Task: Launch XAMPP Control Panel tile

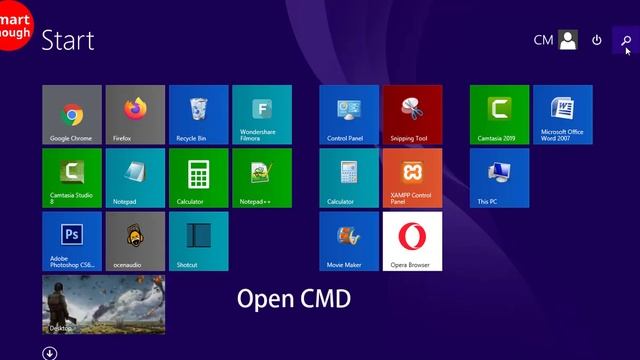Action: (x=412, y=178)
